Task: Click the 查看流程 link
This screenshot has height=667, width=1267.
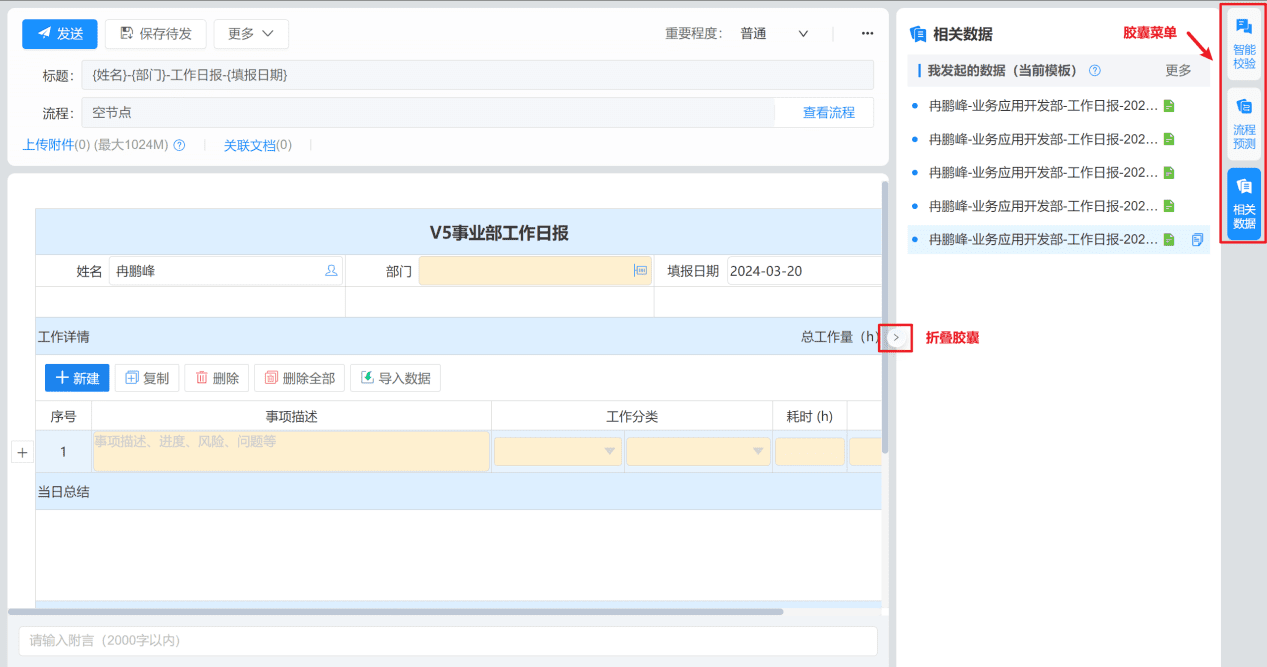Action: point(829,112)
